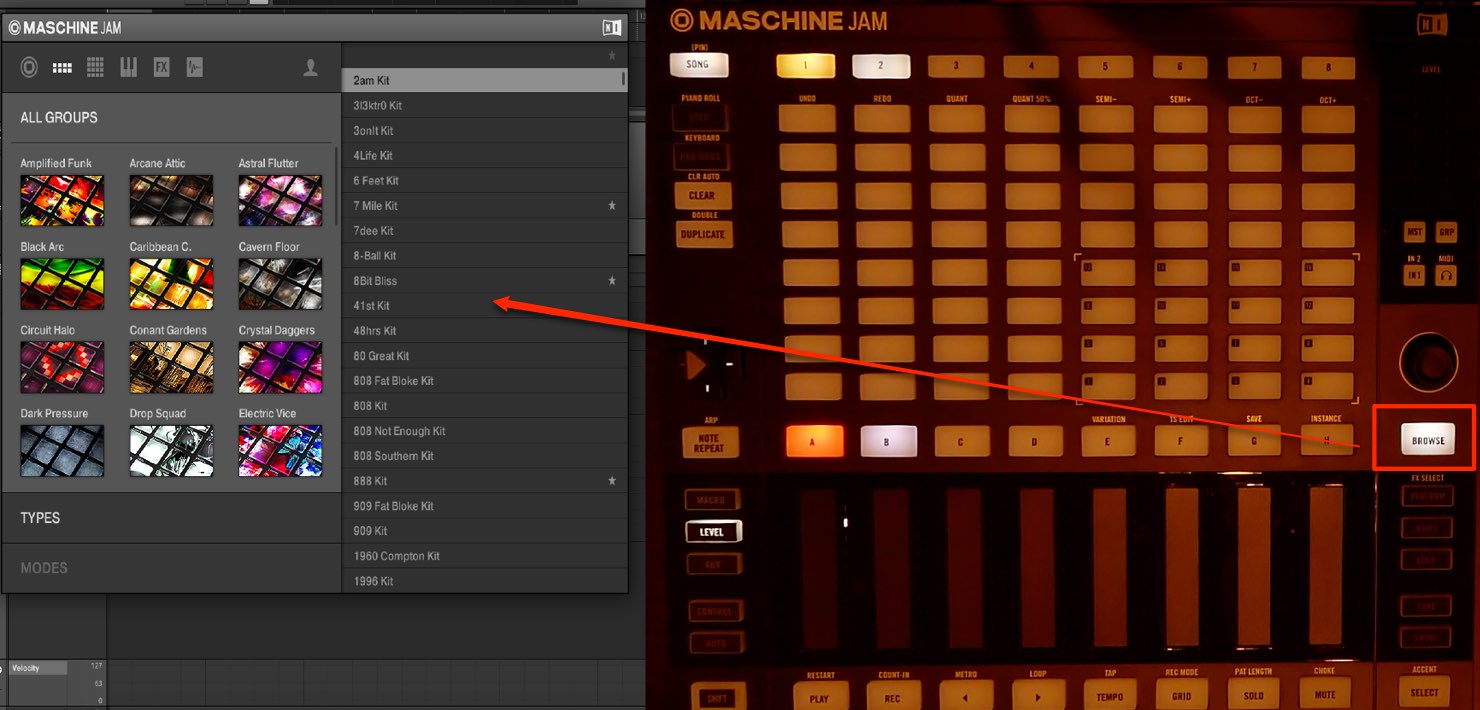The width and height of the screenshot is (1480, 710).
Task: Select the Instruments piano icon
Action: [128, 68]
